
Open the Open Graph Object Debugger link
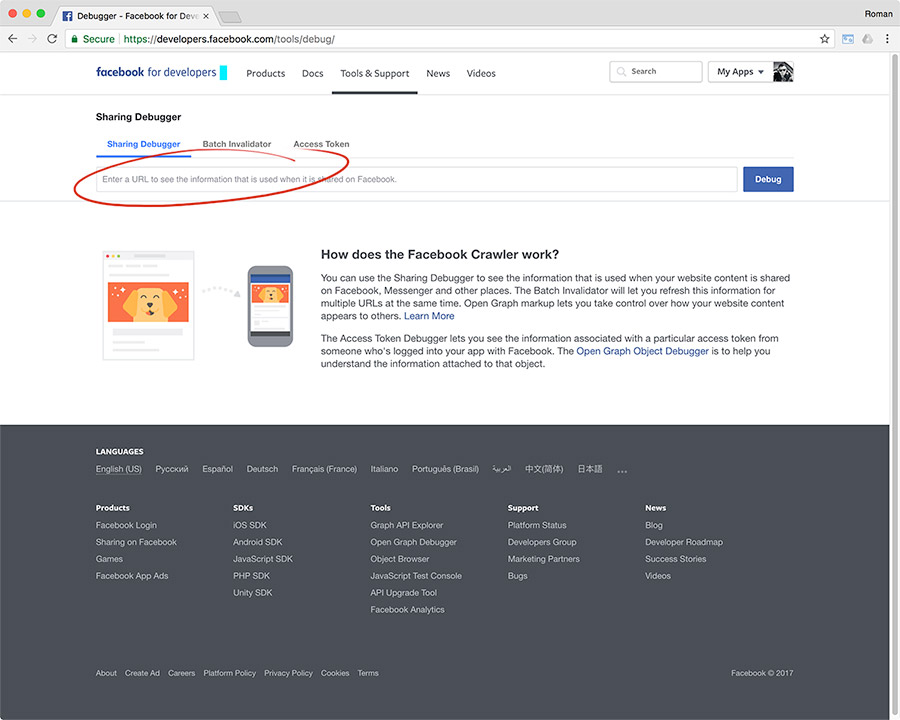[642, 351]
